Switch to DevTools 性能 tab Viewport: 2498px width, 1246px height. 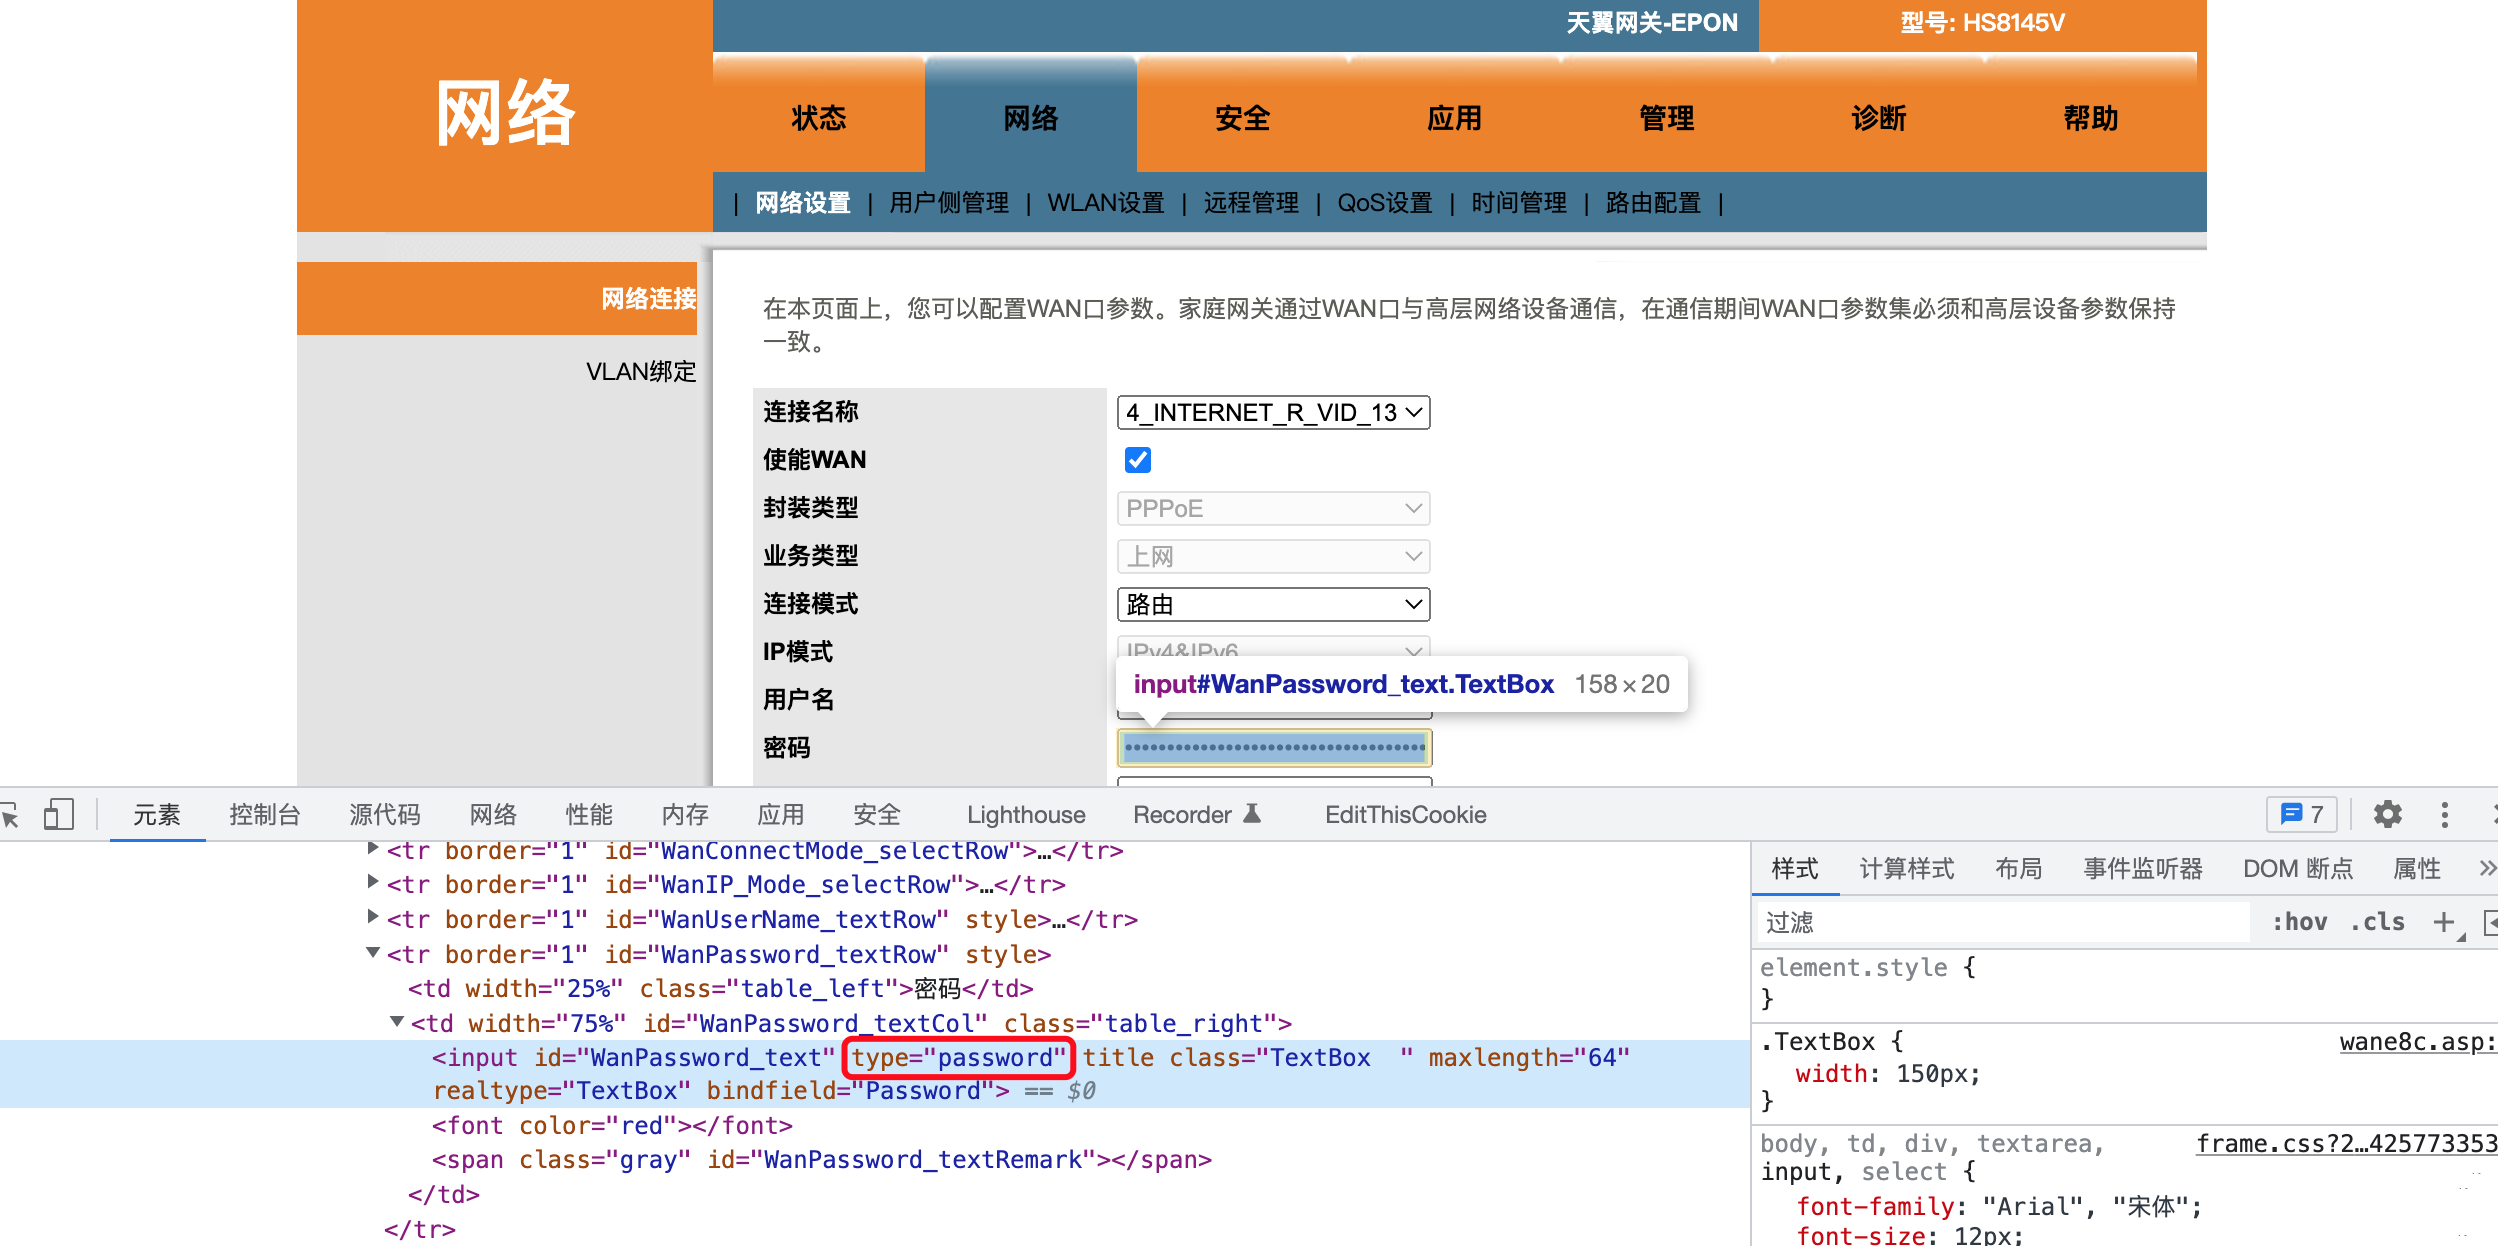[x=589, y=815]
